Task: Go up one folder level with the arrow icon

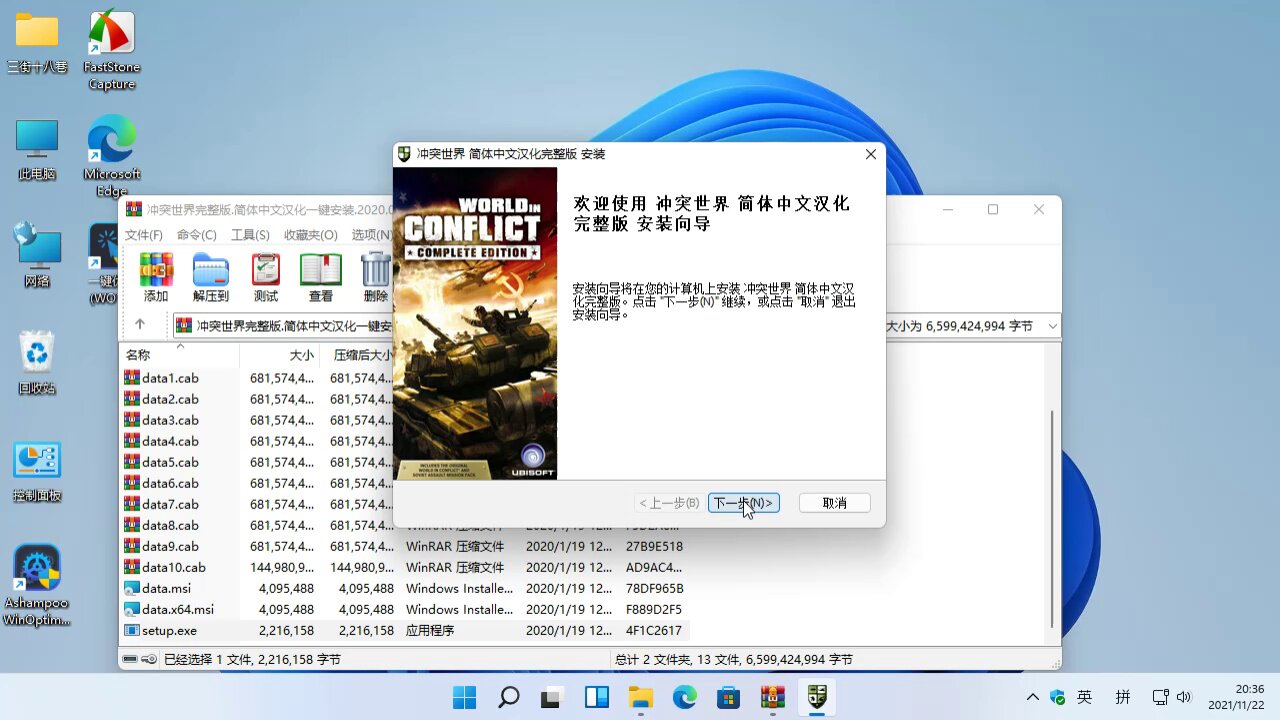Action: pos(141,324)
